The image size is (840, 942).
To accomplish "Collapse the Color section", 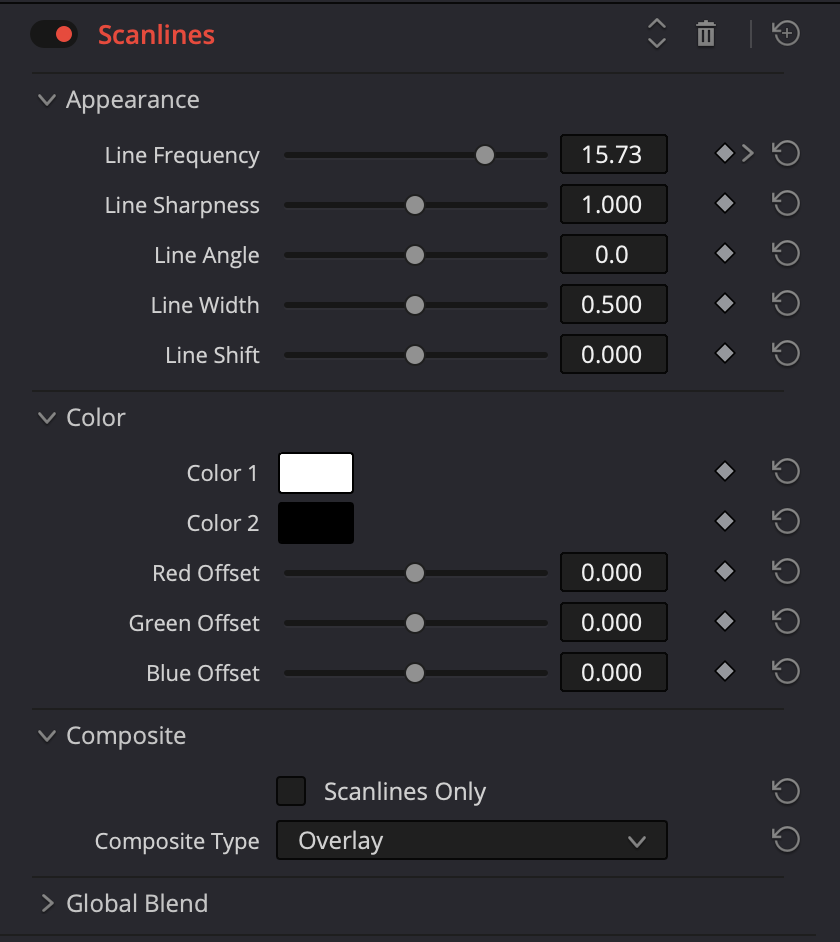I will pyautogui.click(x=47, y=417).
